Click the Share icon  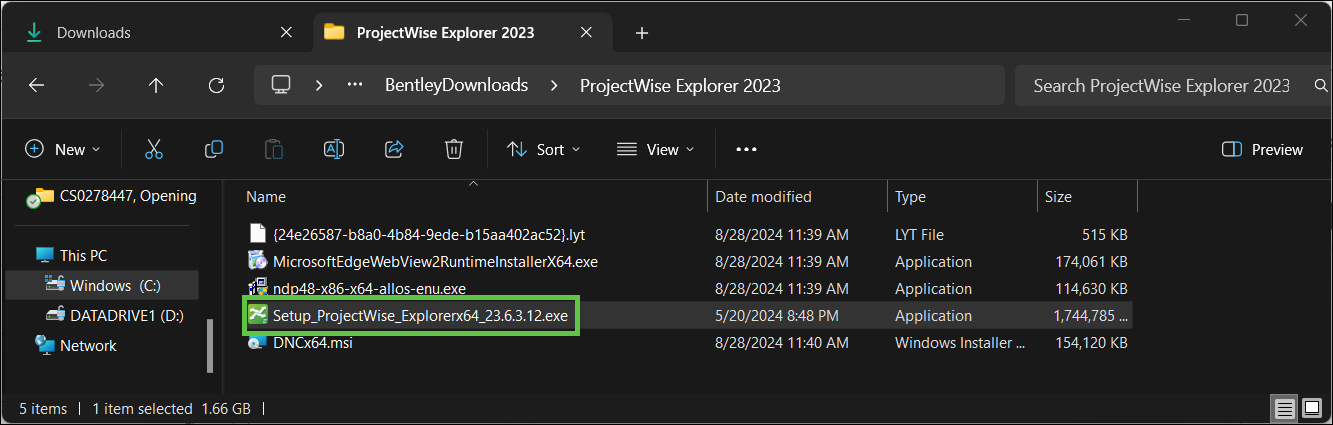coord(393,149)
